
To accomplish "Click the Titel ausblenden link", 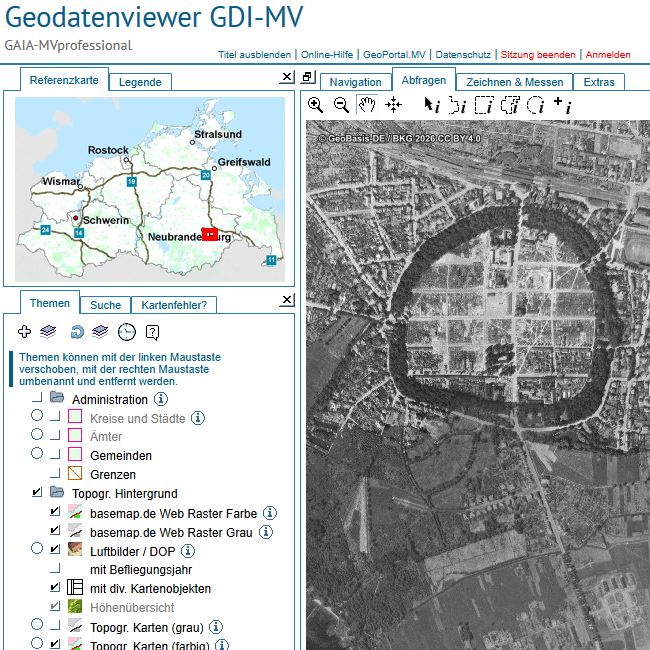I will (255, 55).
